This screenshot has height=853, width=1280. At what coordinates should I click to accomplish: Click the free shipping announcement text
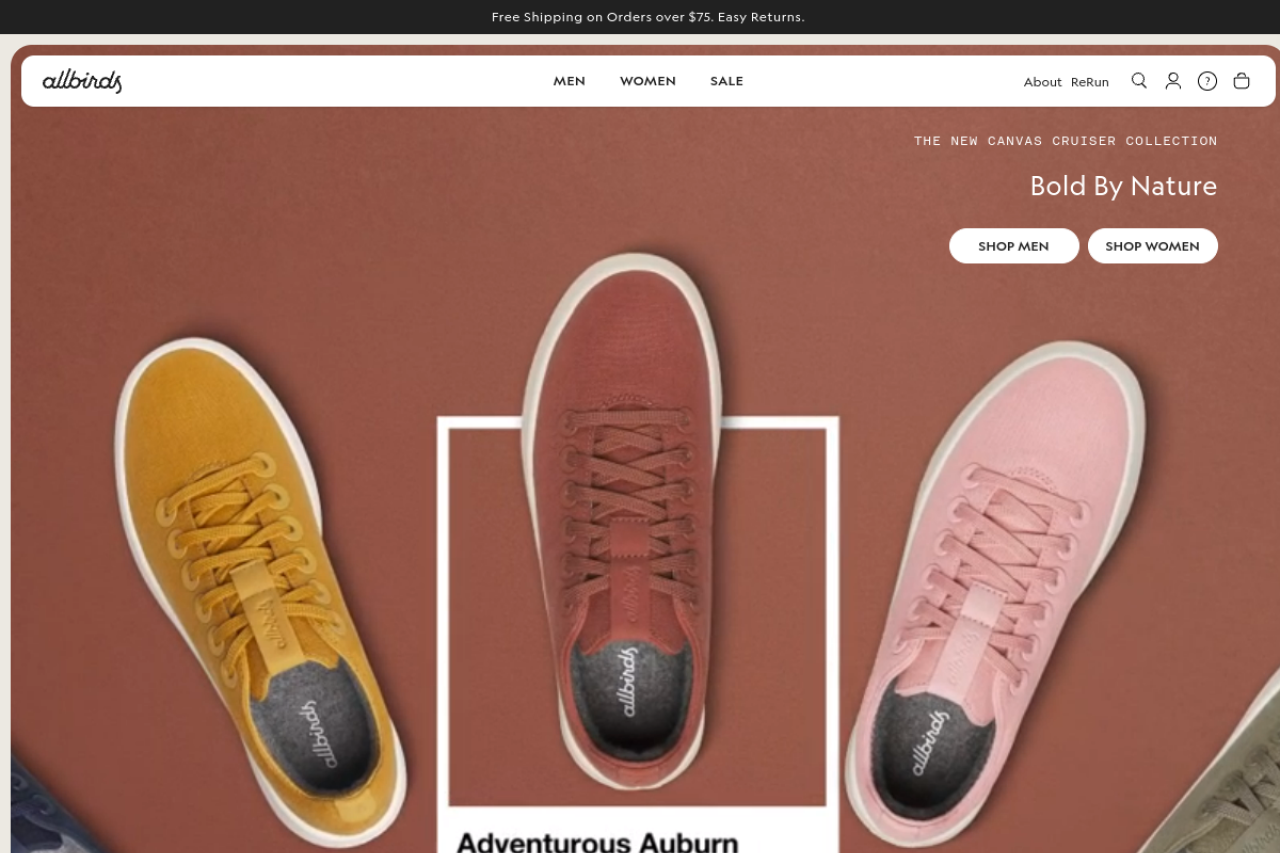[x=648, y=17]
